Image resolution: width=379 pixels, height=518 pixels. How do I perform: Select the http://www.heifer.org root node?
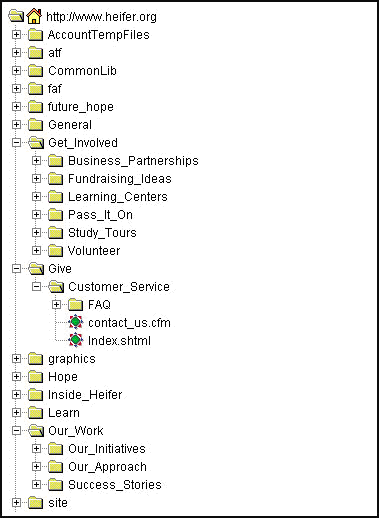101,17
